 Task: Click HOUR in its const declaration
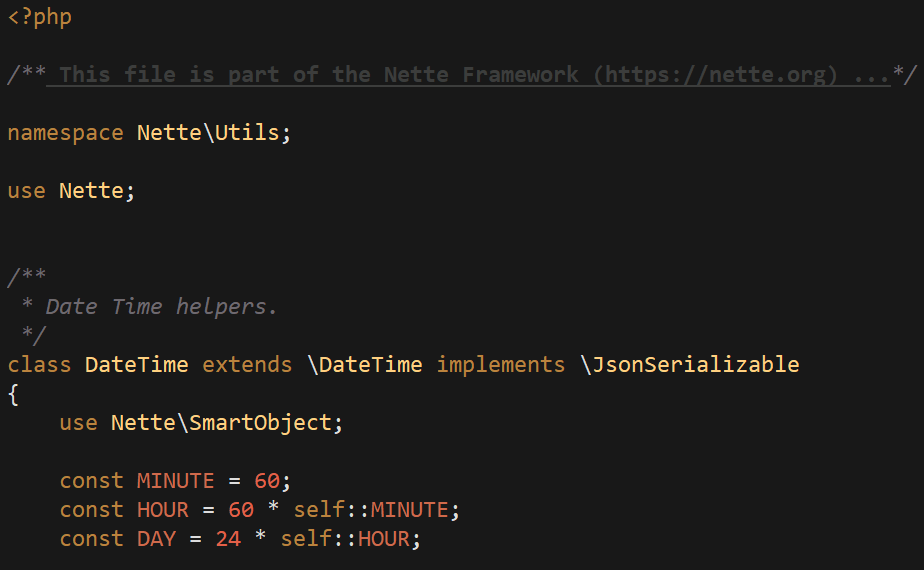(x=162, y=510)
